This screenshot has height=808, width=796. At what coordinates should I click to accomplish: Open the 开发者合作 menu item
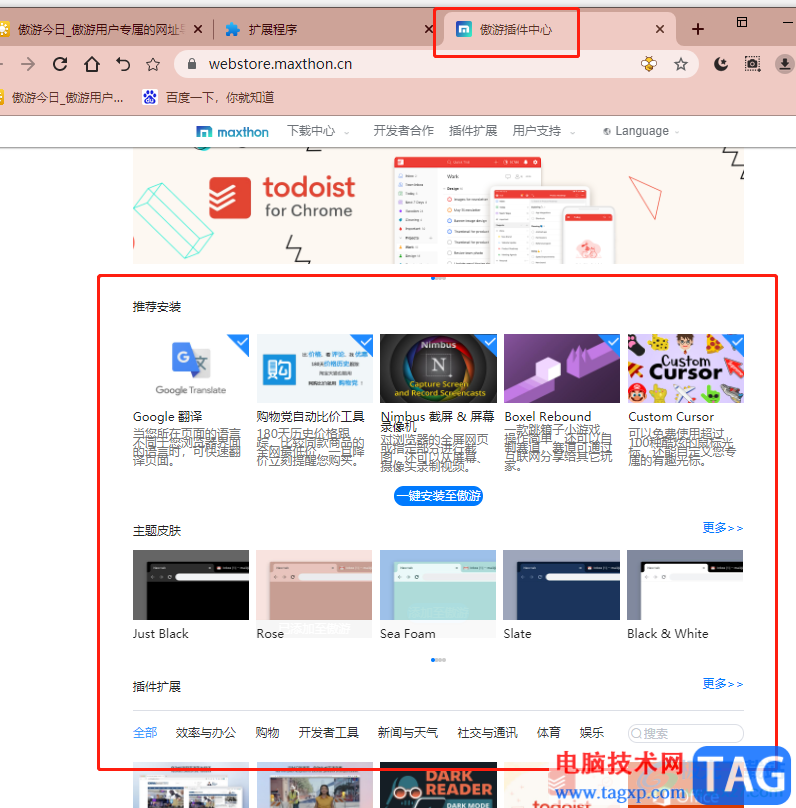tap(403, 131)
